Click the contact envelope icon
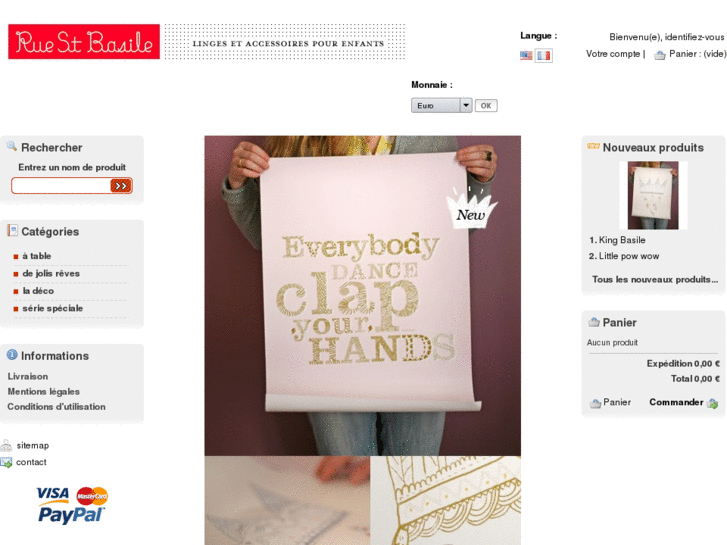Screen dimensions: 727x545 pyautogui.click(x=6, y=462)
